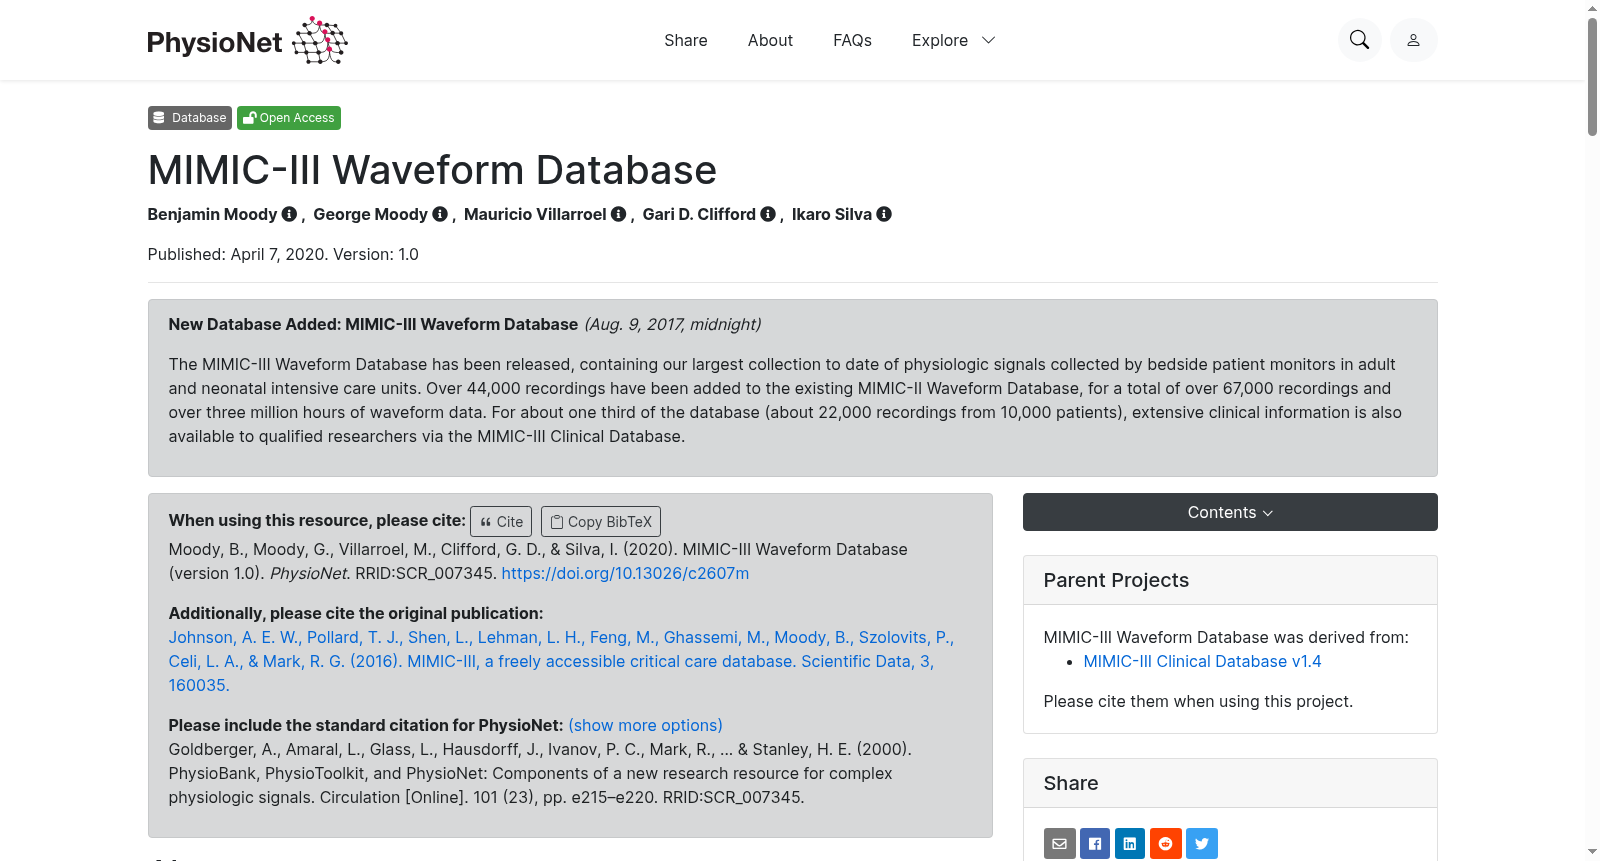Click the scrollbar down arrow
Image resolution: width=1600 pixels, height=861 pixels.
pos(1592,852)
